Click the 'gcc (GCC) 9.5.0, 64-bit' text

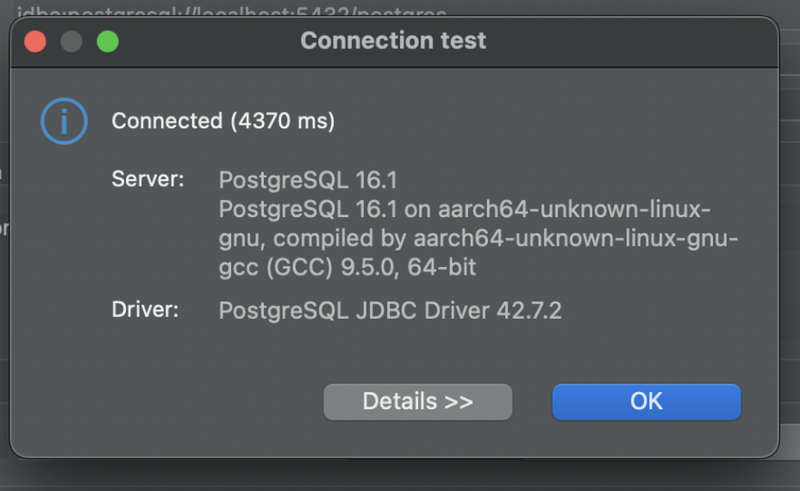(x=347, y=267)
